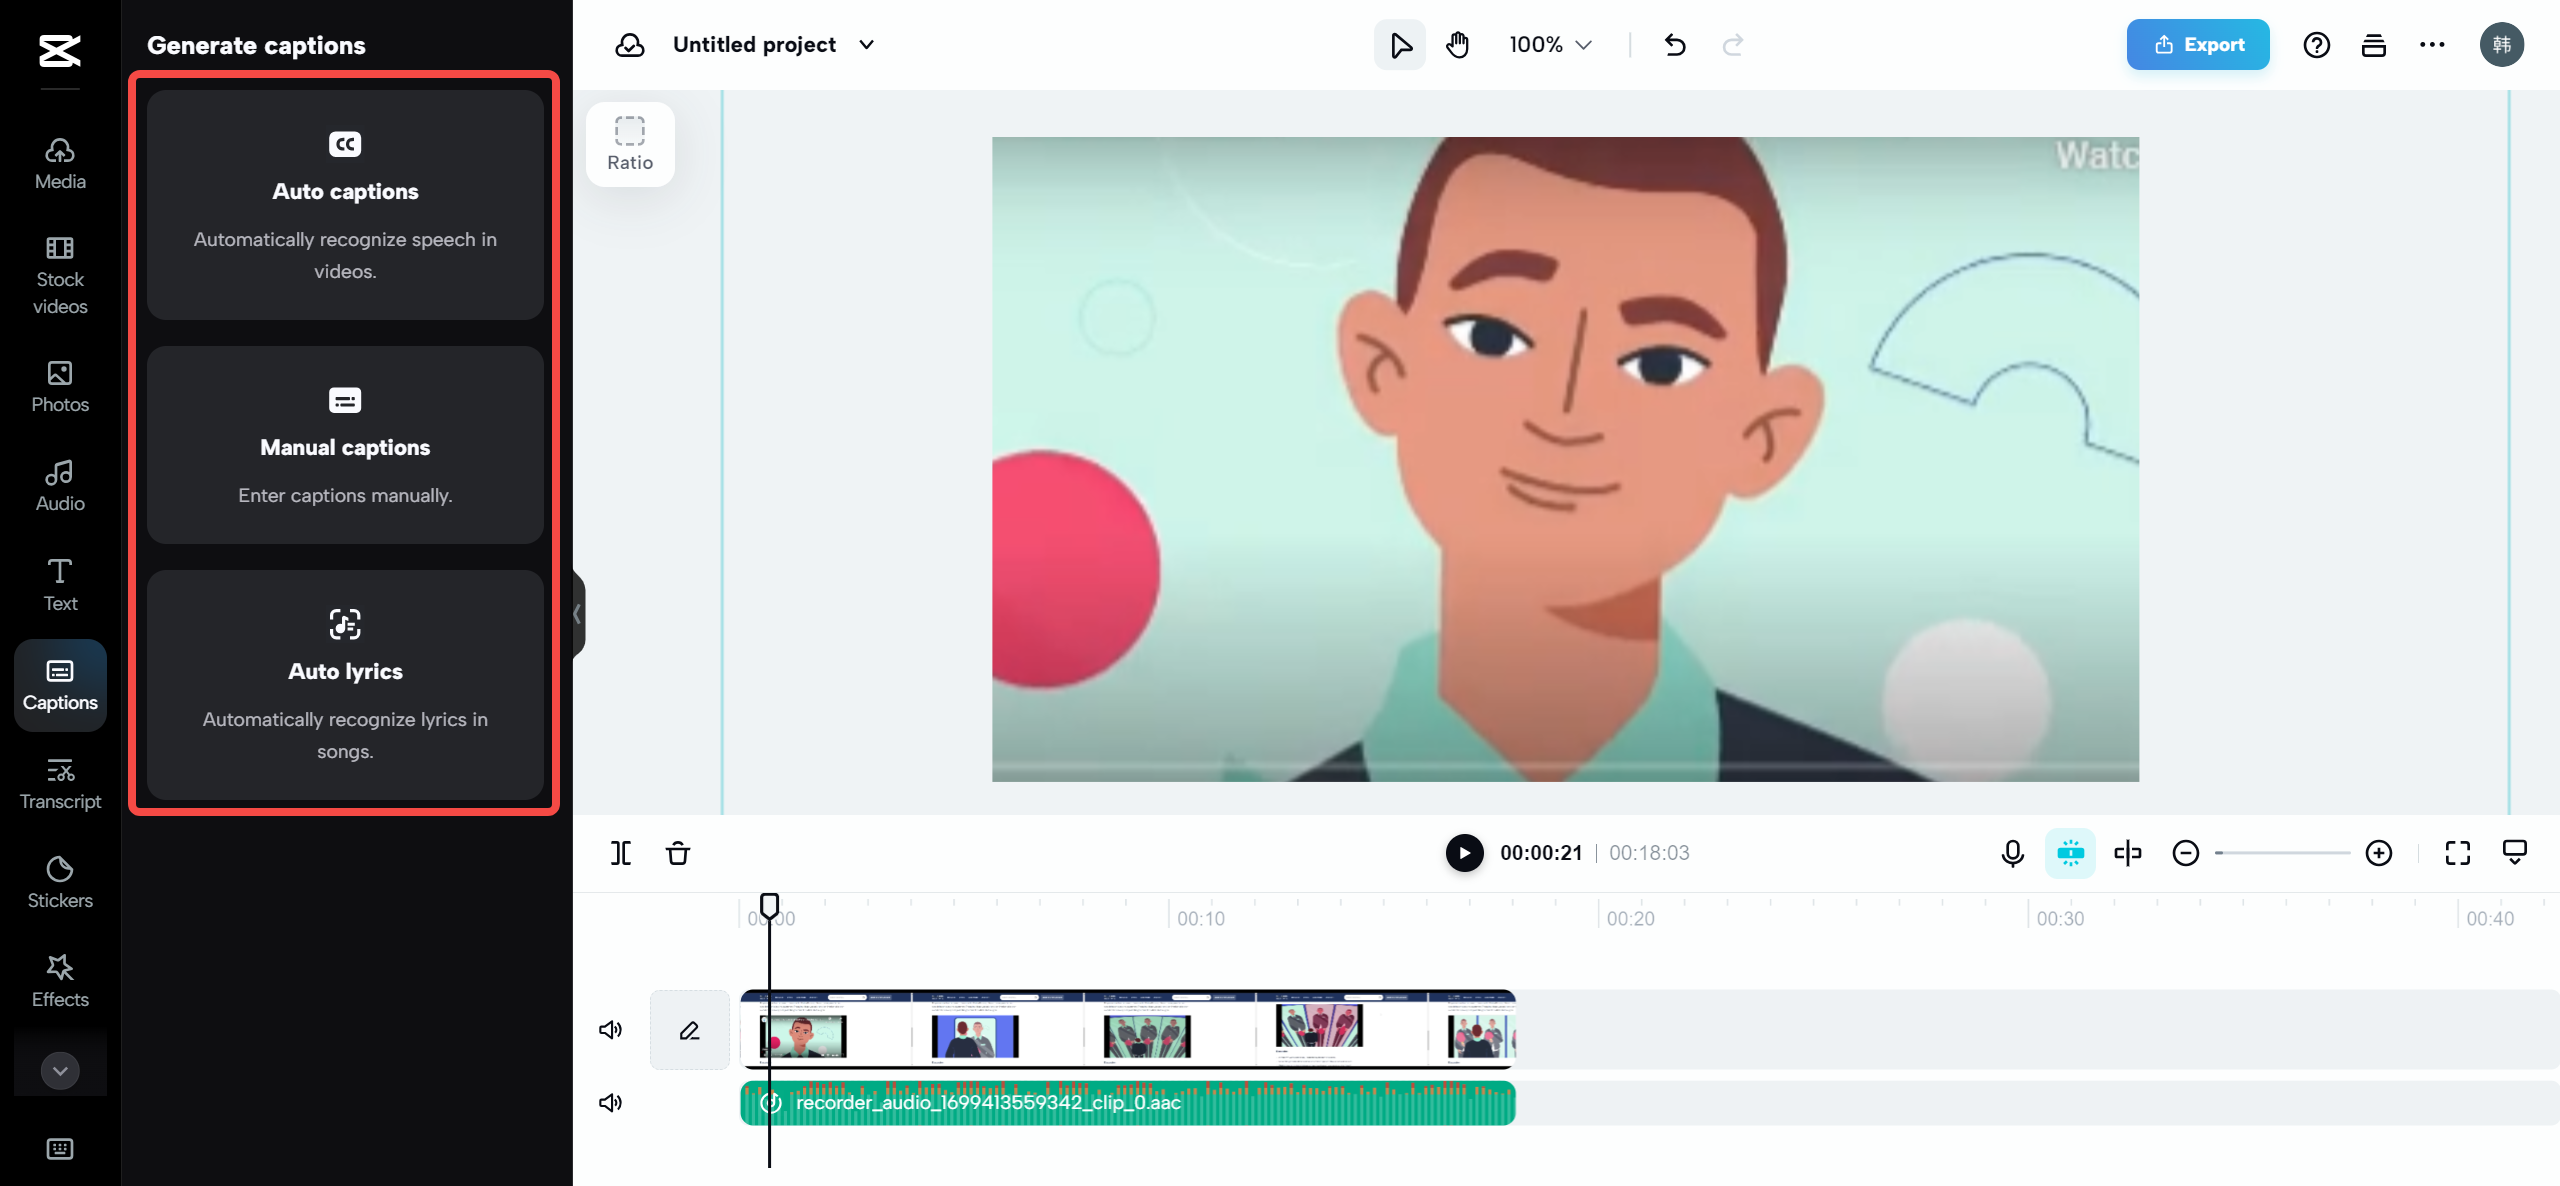The image size is (2560, 1186).
Task: Mute the recorder audio track
Action: point(610,1102)
